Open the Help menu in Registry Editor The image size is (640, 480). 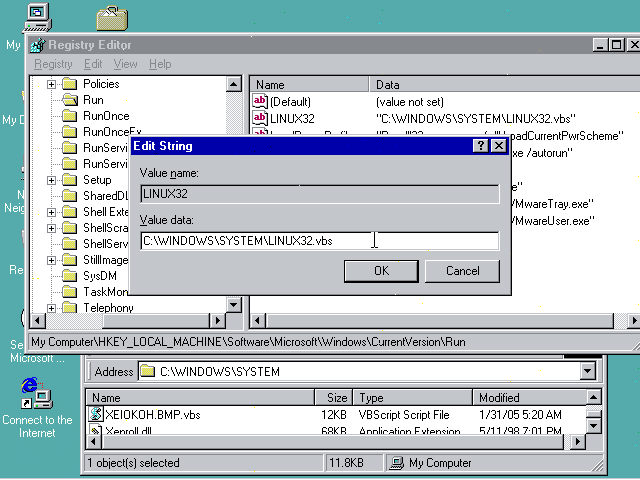point(160,64)
